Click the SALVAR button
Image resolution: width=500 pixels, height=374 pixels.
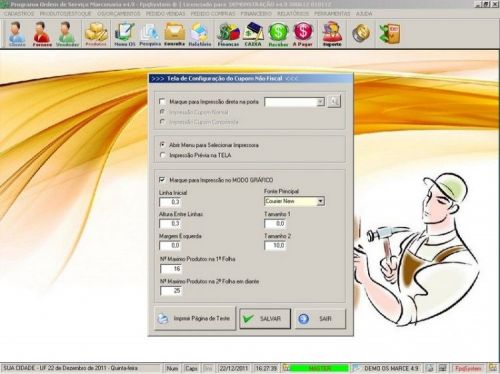pos(265,319)
